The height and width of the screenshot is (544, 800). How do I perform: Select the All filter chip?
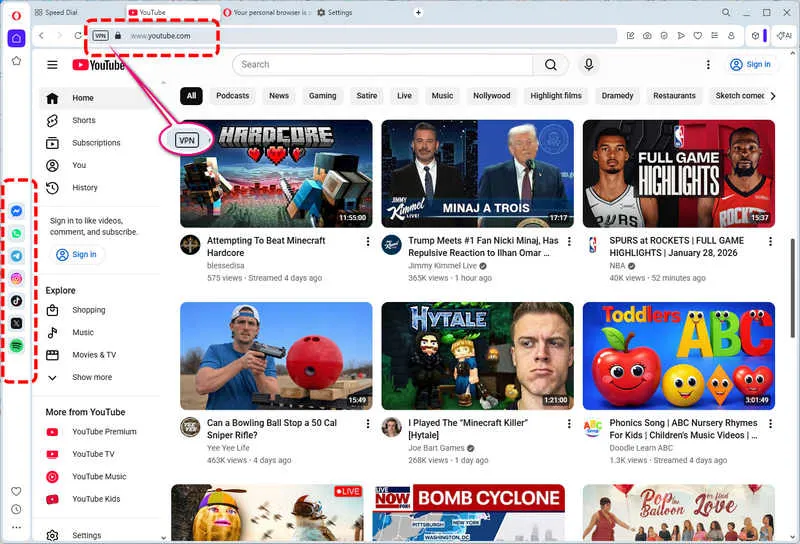[191, 95]
